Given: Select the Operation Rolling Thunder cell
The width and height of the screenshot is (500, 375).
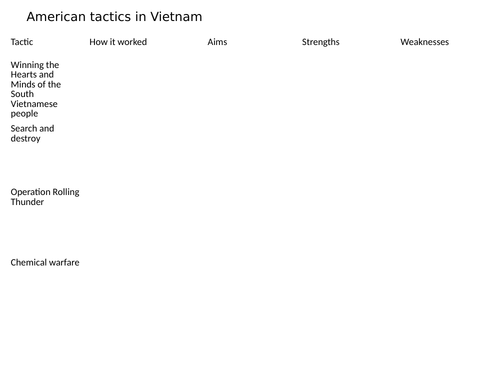Looking at the screenshot, I should pos(45,197).
